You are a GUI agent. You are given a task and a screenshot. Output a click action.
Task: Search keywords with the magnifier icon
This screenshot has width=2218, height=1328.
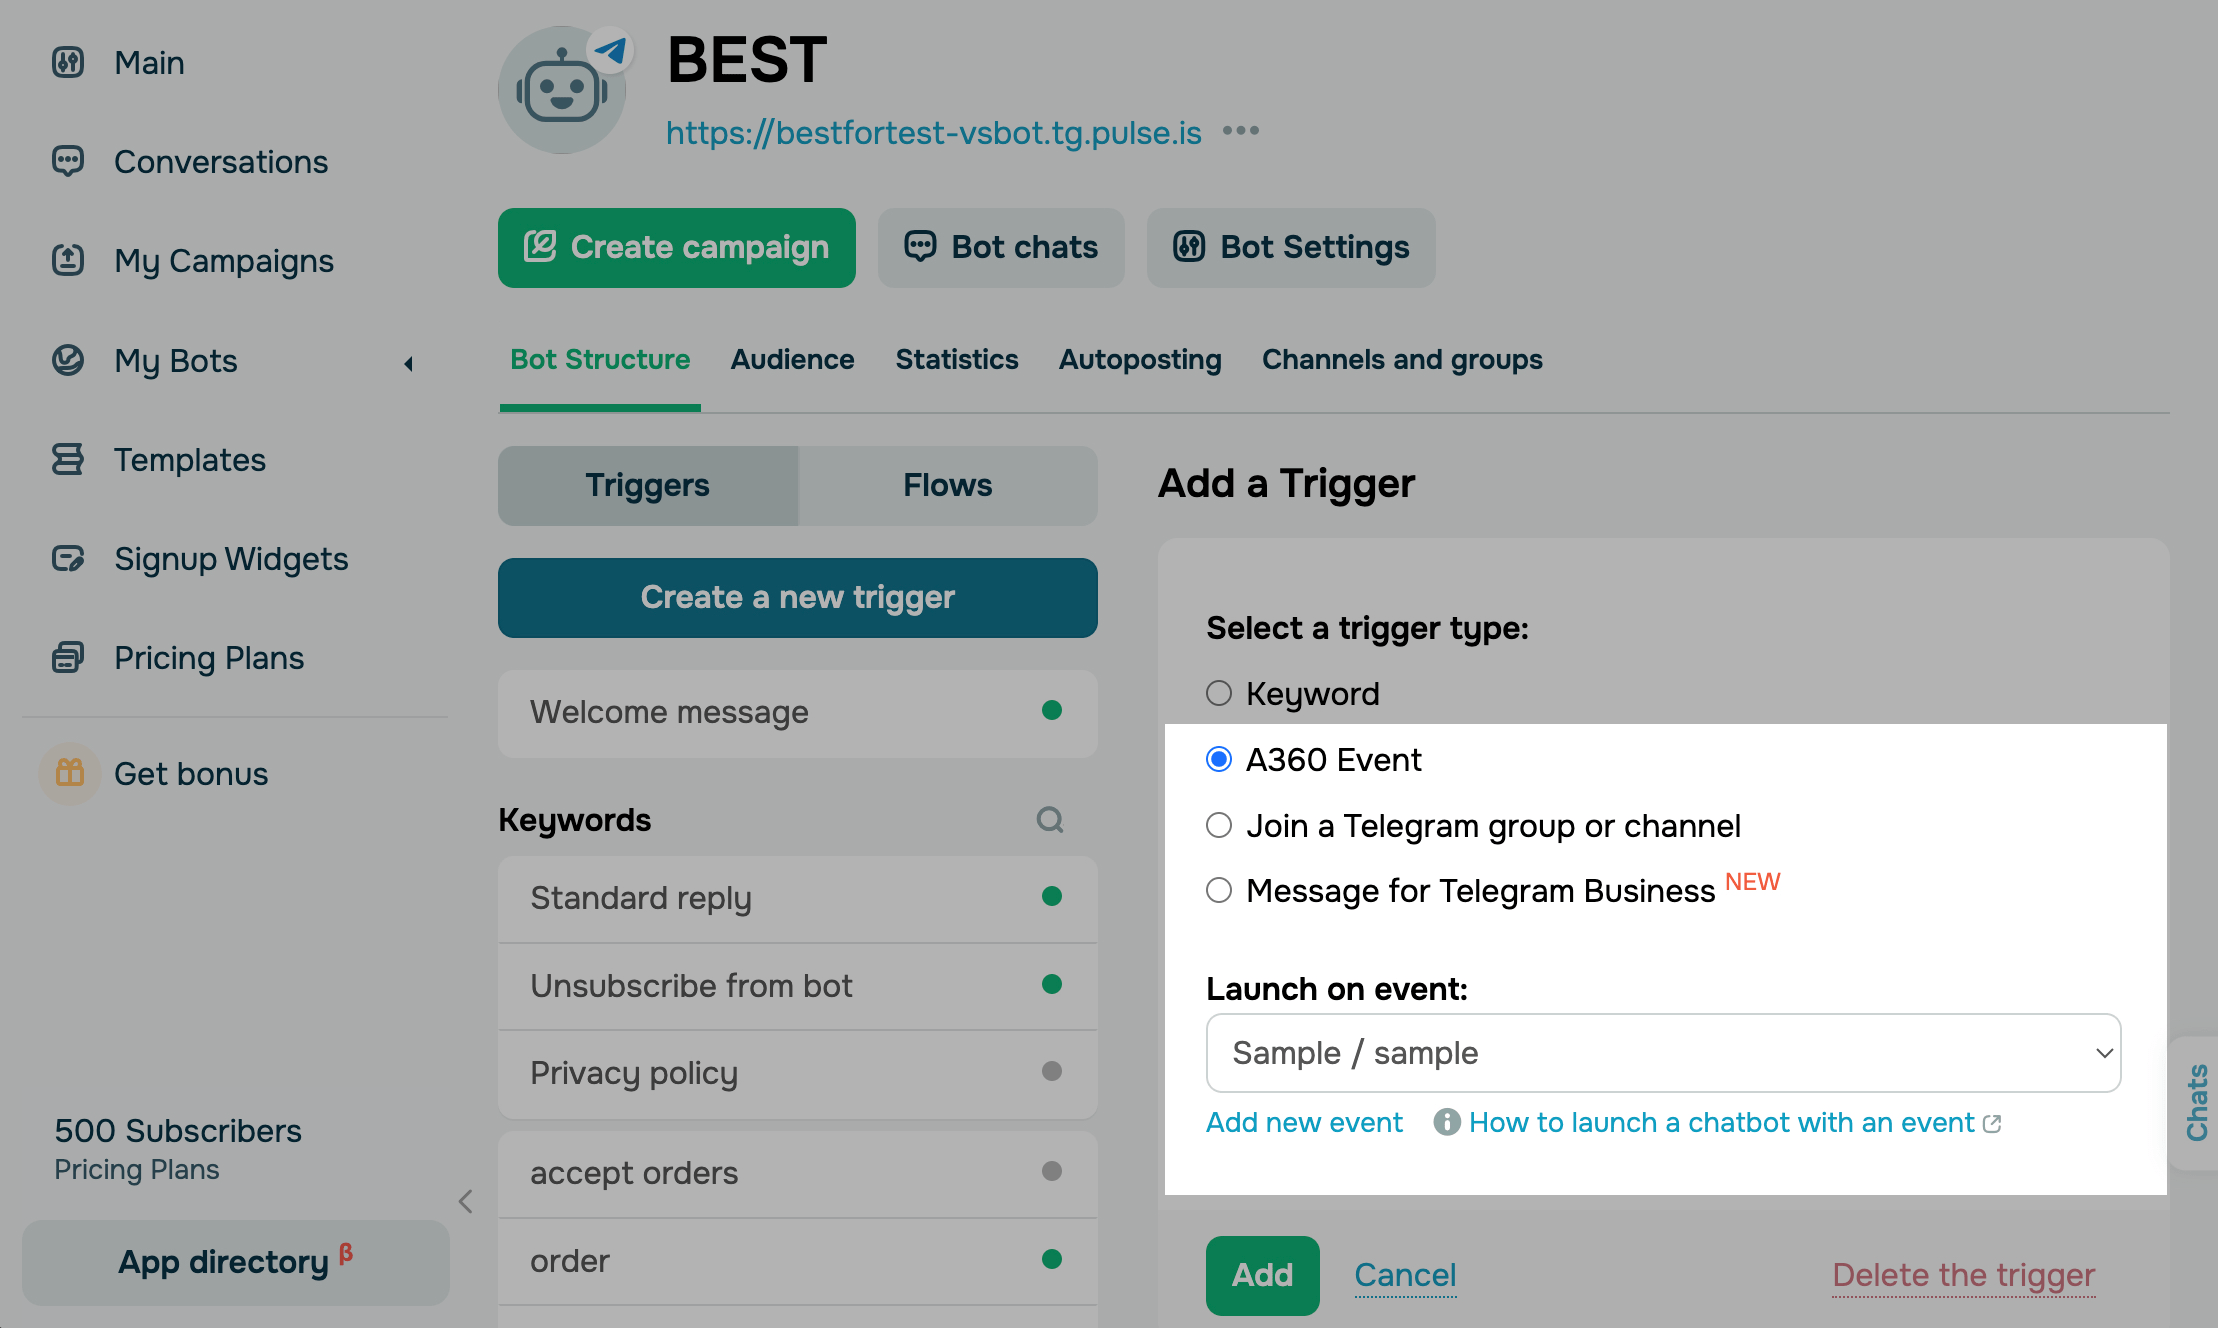click(1050, 820)
